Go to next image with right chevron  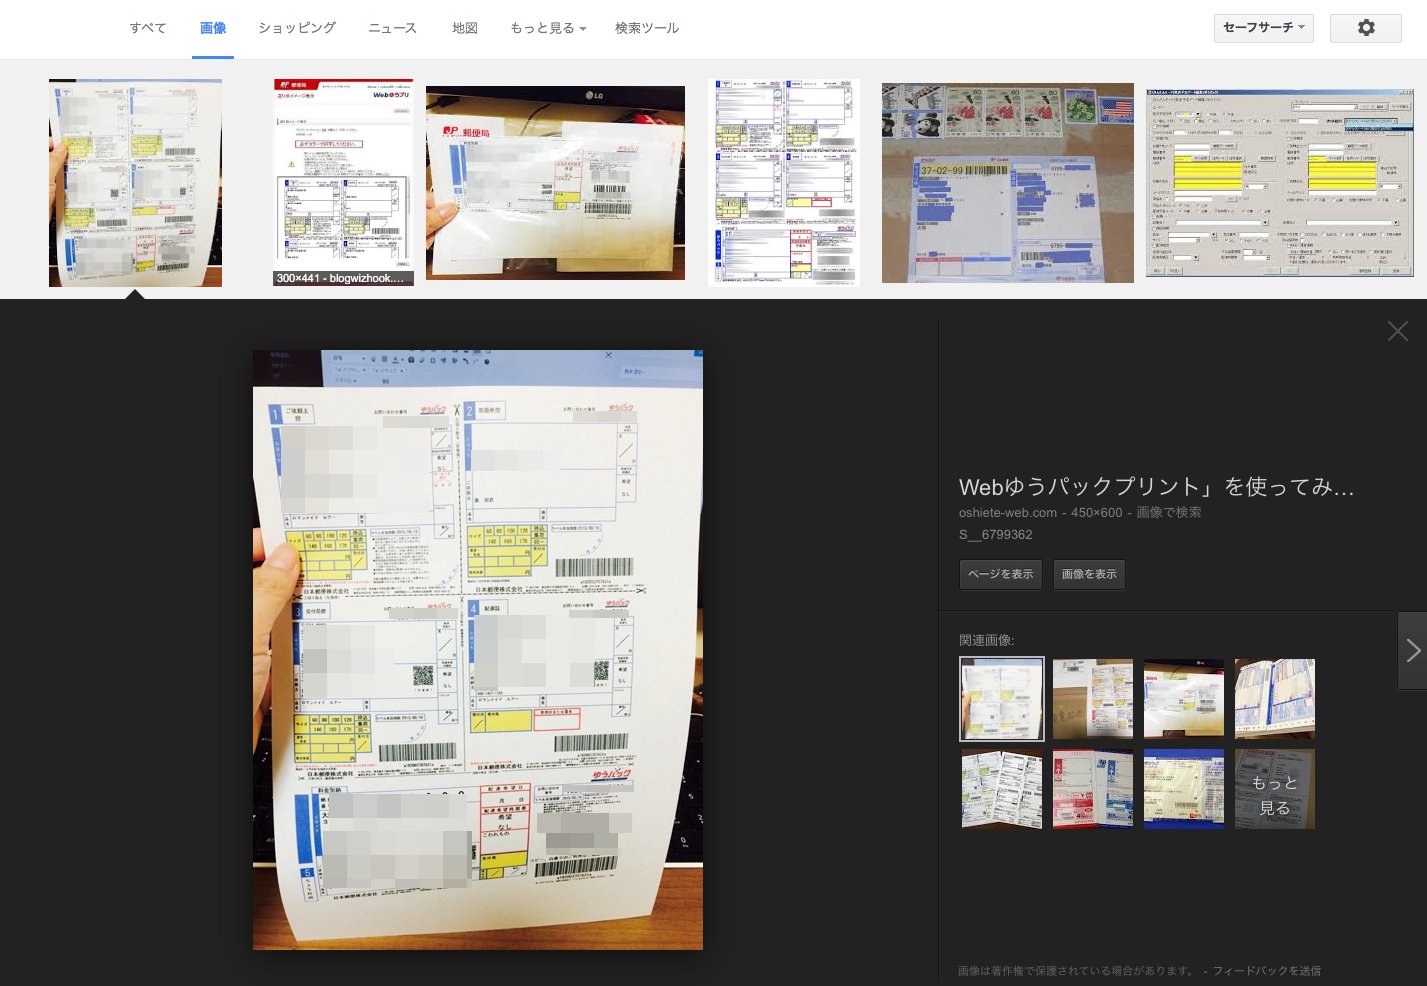point(1412,650)
